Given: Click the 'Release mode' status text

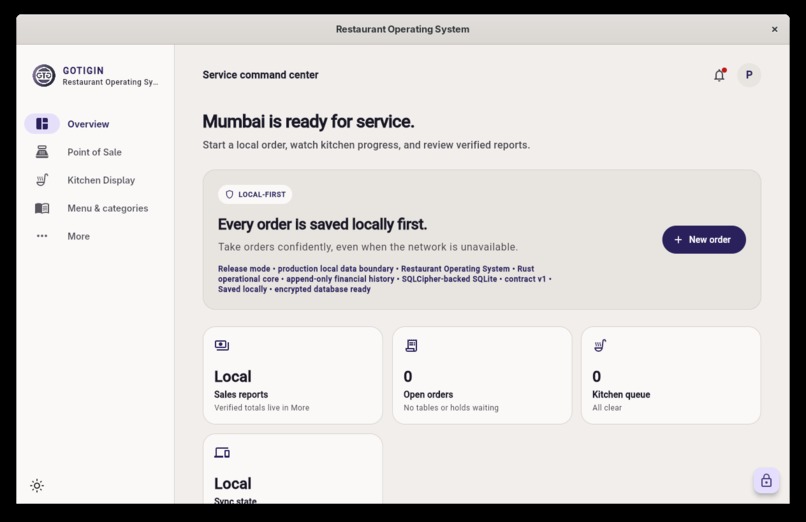Looking at the screenshot, I should point(244,269).
